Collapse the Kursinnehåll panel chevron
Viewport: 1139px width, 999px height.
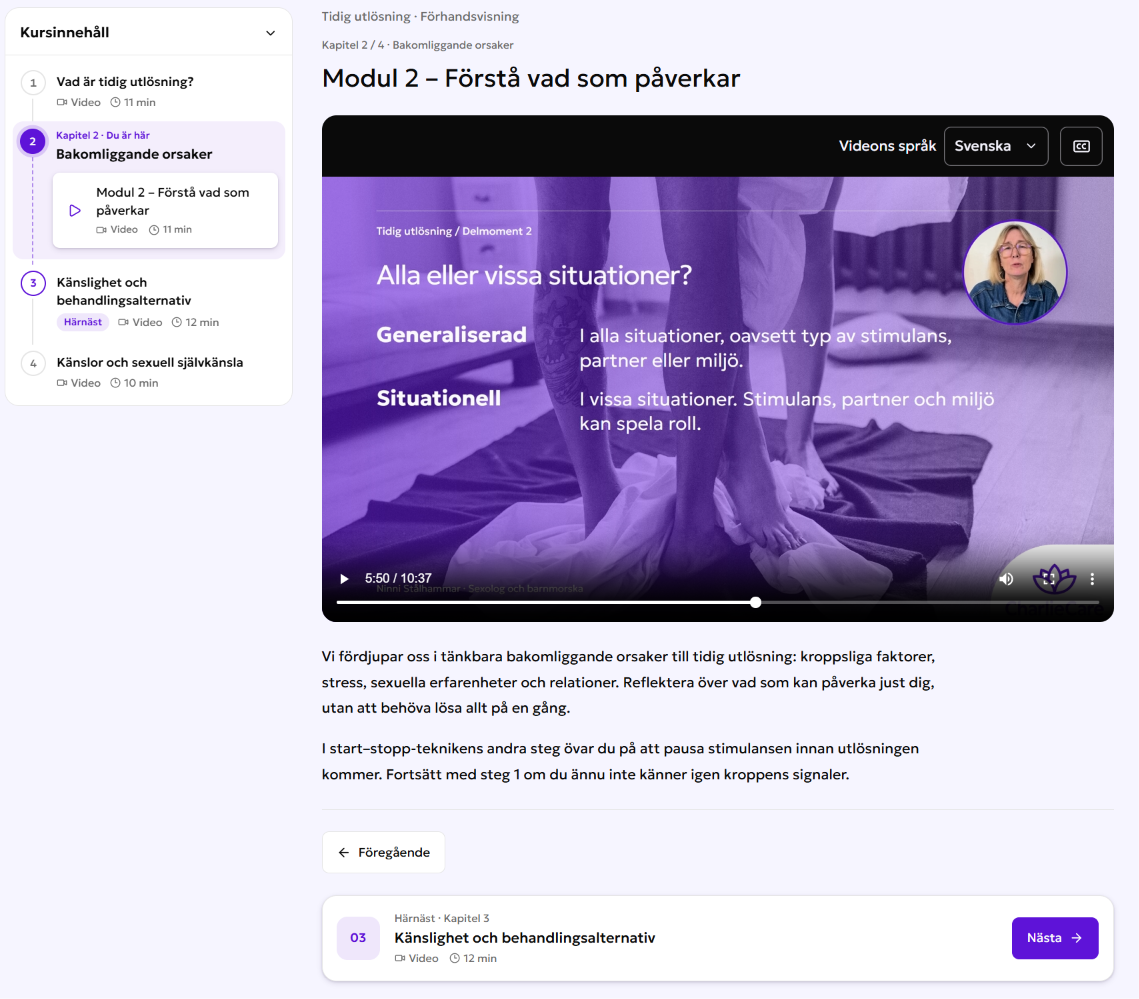point(270,33)
